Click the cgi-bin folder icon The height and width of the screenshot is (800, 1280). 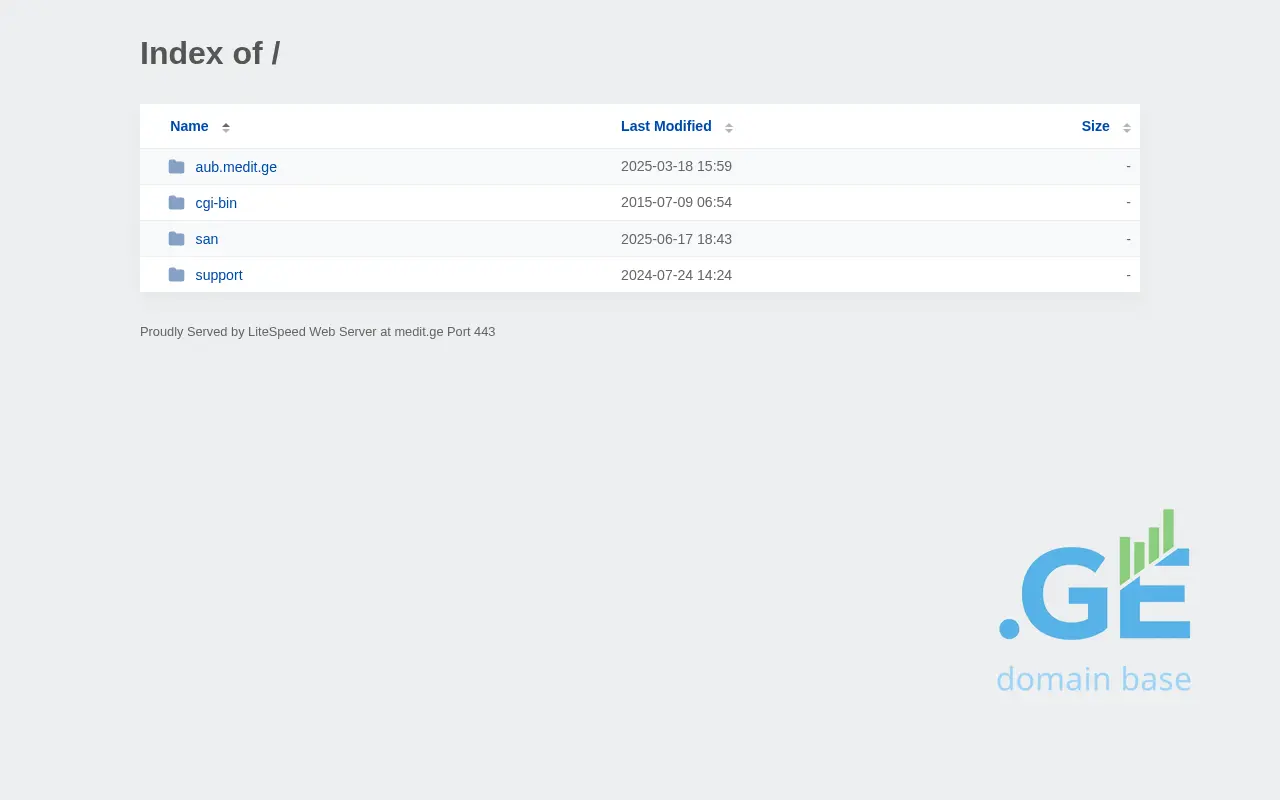coord(176,203)
